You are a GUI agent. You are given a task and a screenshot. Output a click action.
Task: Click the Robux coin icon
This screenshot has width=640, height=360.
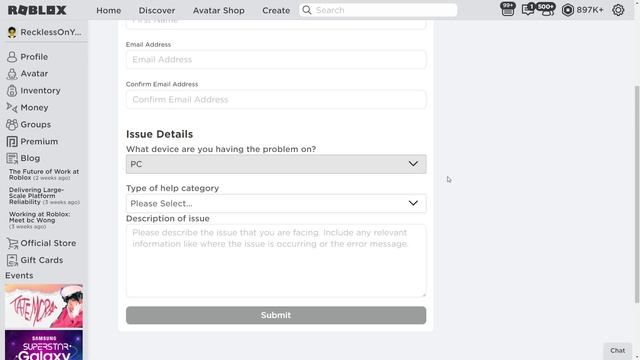[x=567, y=10]
